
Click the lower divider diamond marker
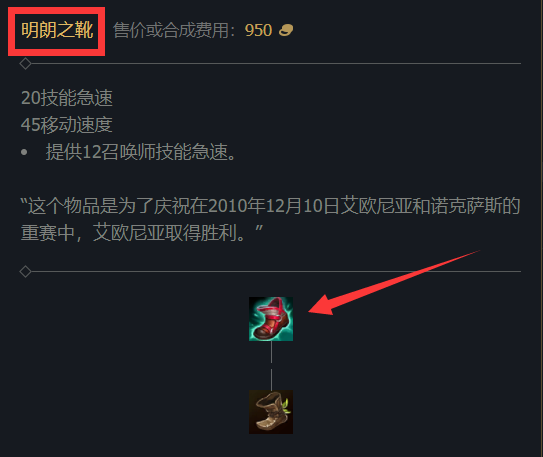[25, 271]
